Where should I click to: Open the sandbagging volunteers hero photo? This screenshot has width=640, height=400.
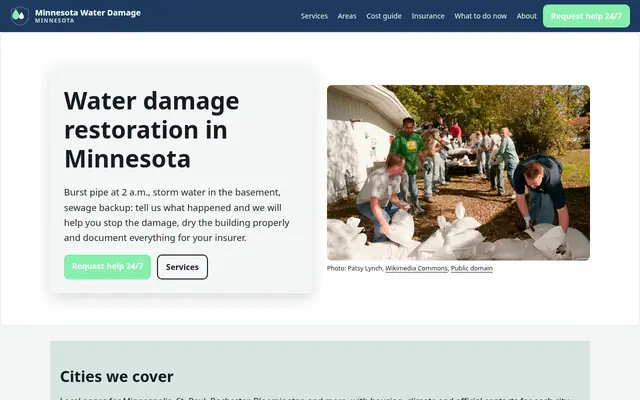(x=458, y=173)
